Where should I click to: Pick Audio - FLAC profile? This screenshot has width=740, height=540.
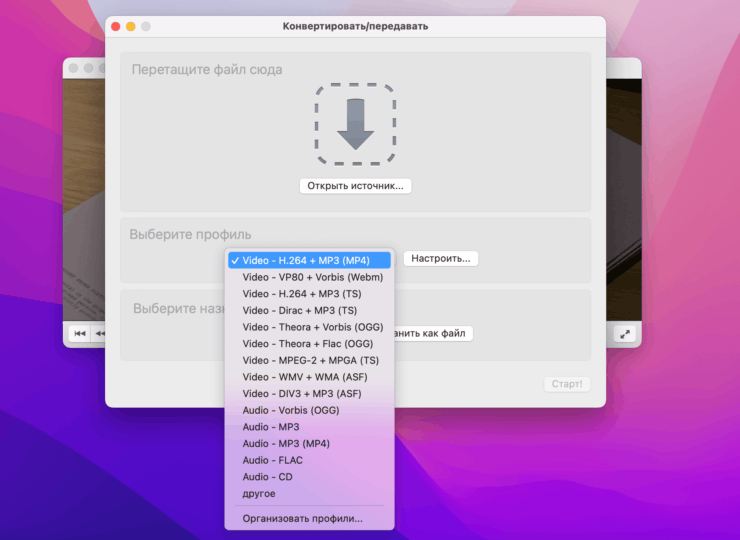coord(309,460)
